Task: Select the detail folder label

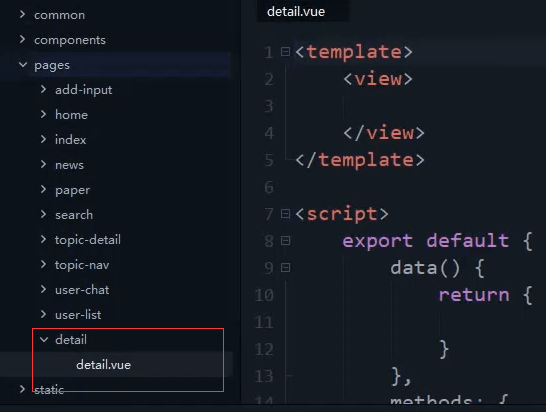Action: pos(71,340)
